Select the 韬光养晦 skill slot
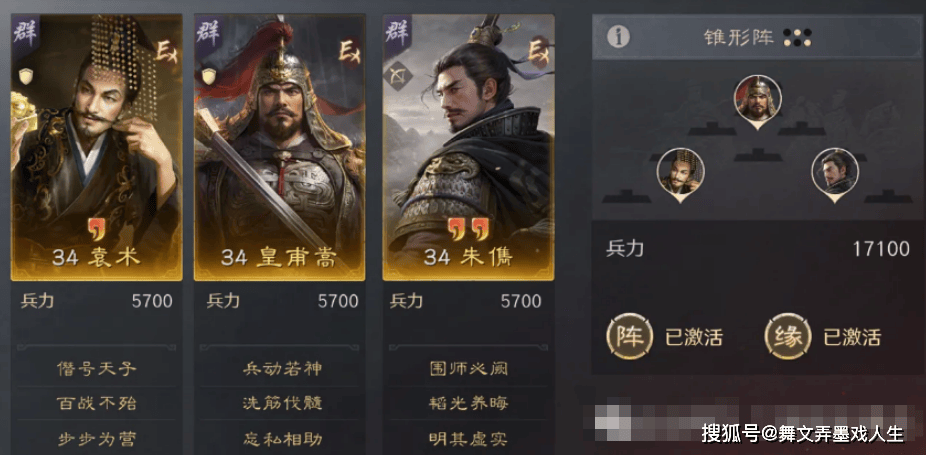The image size is (926, 455). tap(468, 404)
